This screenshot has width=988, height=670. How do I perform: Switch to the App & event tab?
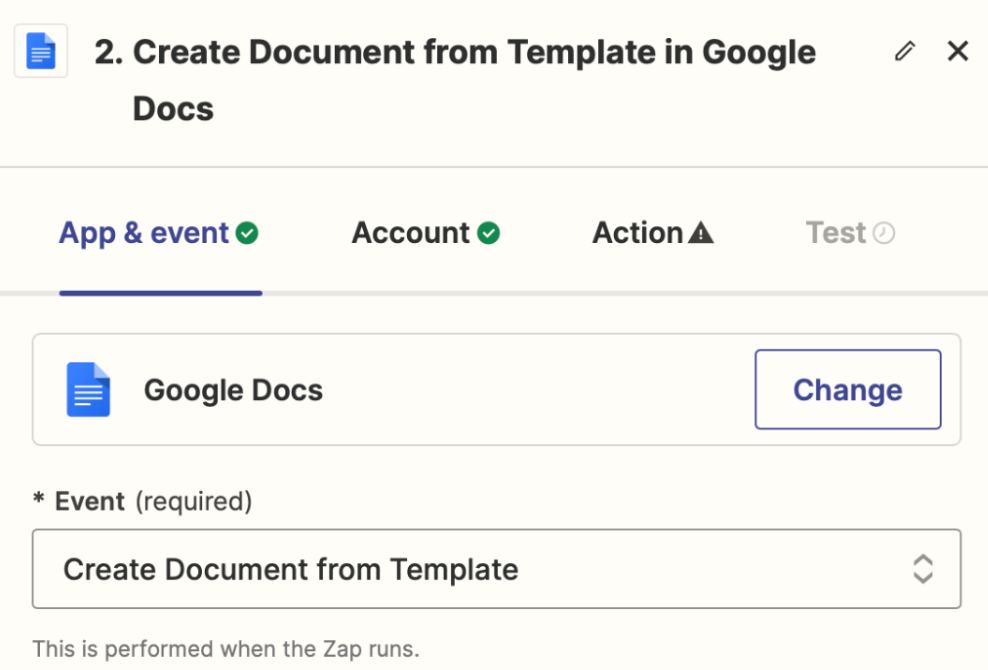click(159, 233)
